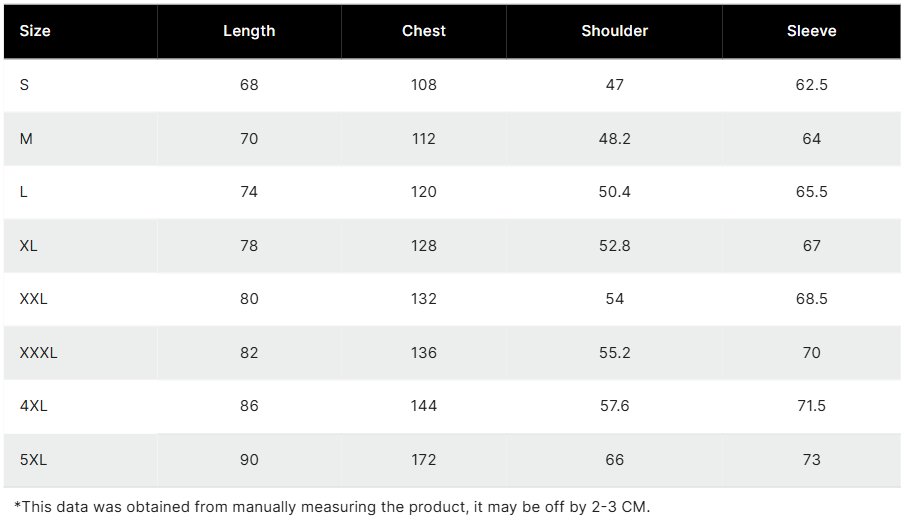
Task: Click the sleeve value 68.5
Action: 811,299
